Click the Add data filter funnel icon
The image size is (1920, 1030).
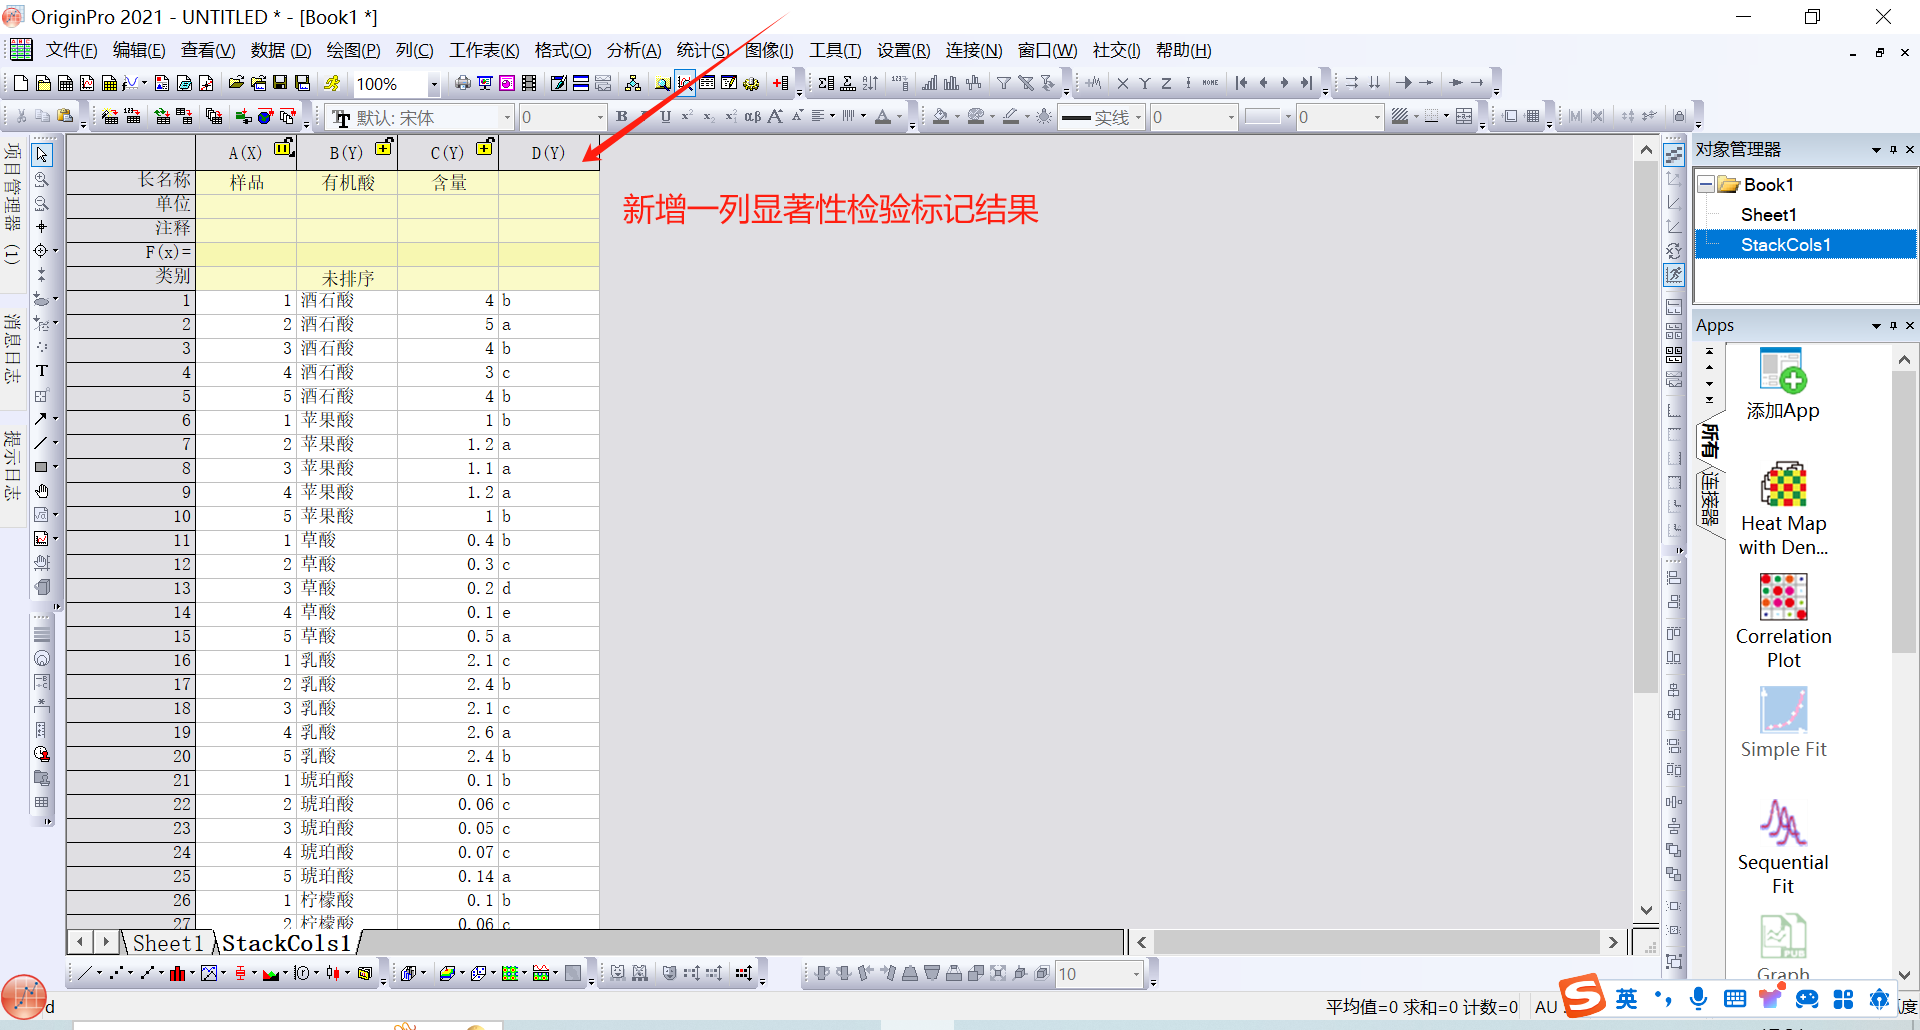1003,83
